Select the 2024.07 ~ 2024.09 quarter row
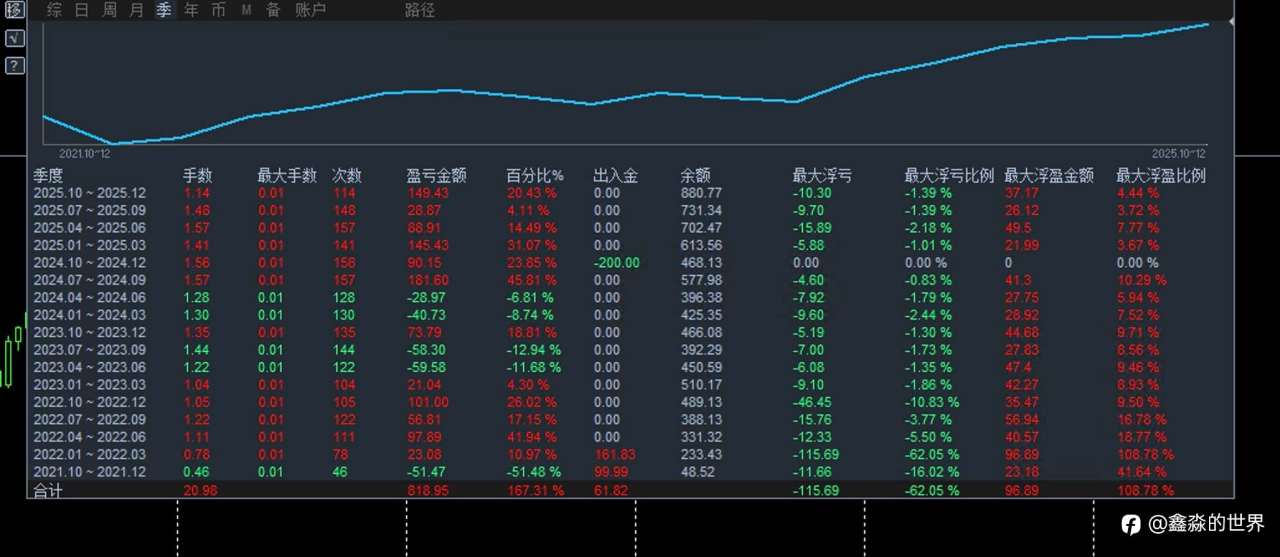This screenshot has width=1280, height=557. [630, 280]
